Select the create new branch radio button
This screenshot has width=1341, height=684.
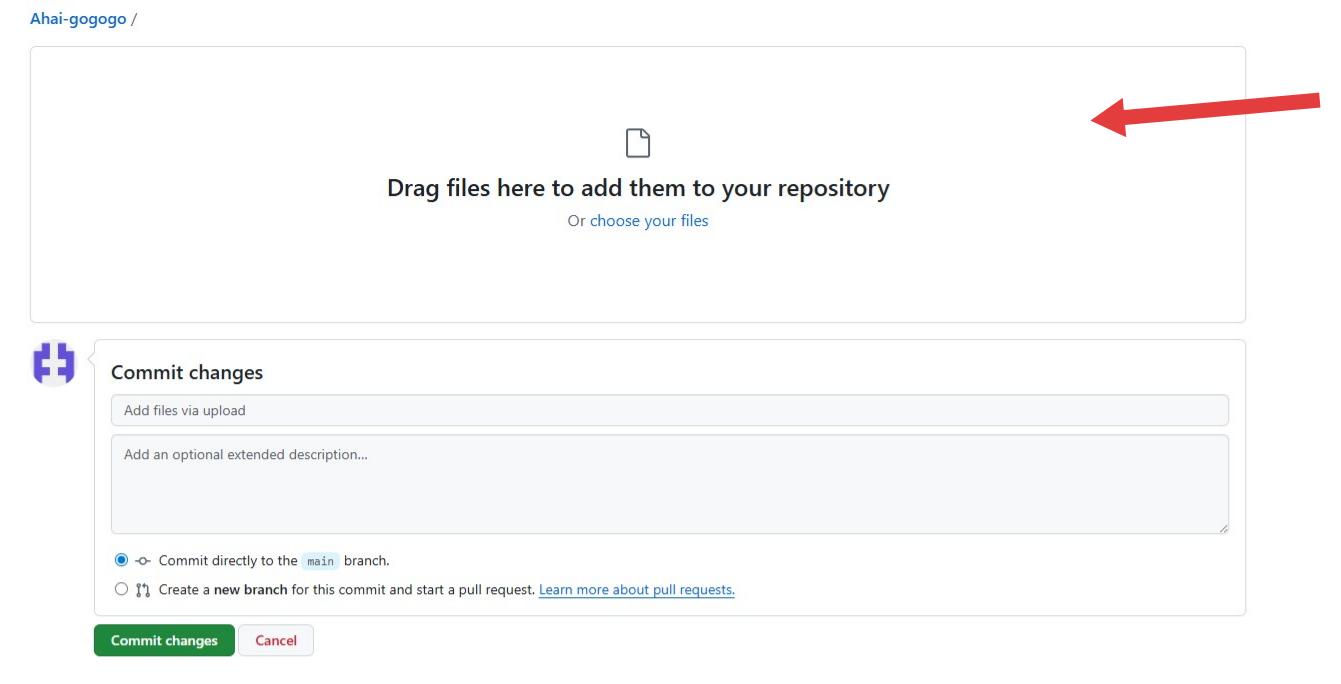[121, 589]
